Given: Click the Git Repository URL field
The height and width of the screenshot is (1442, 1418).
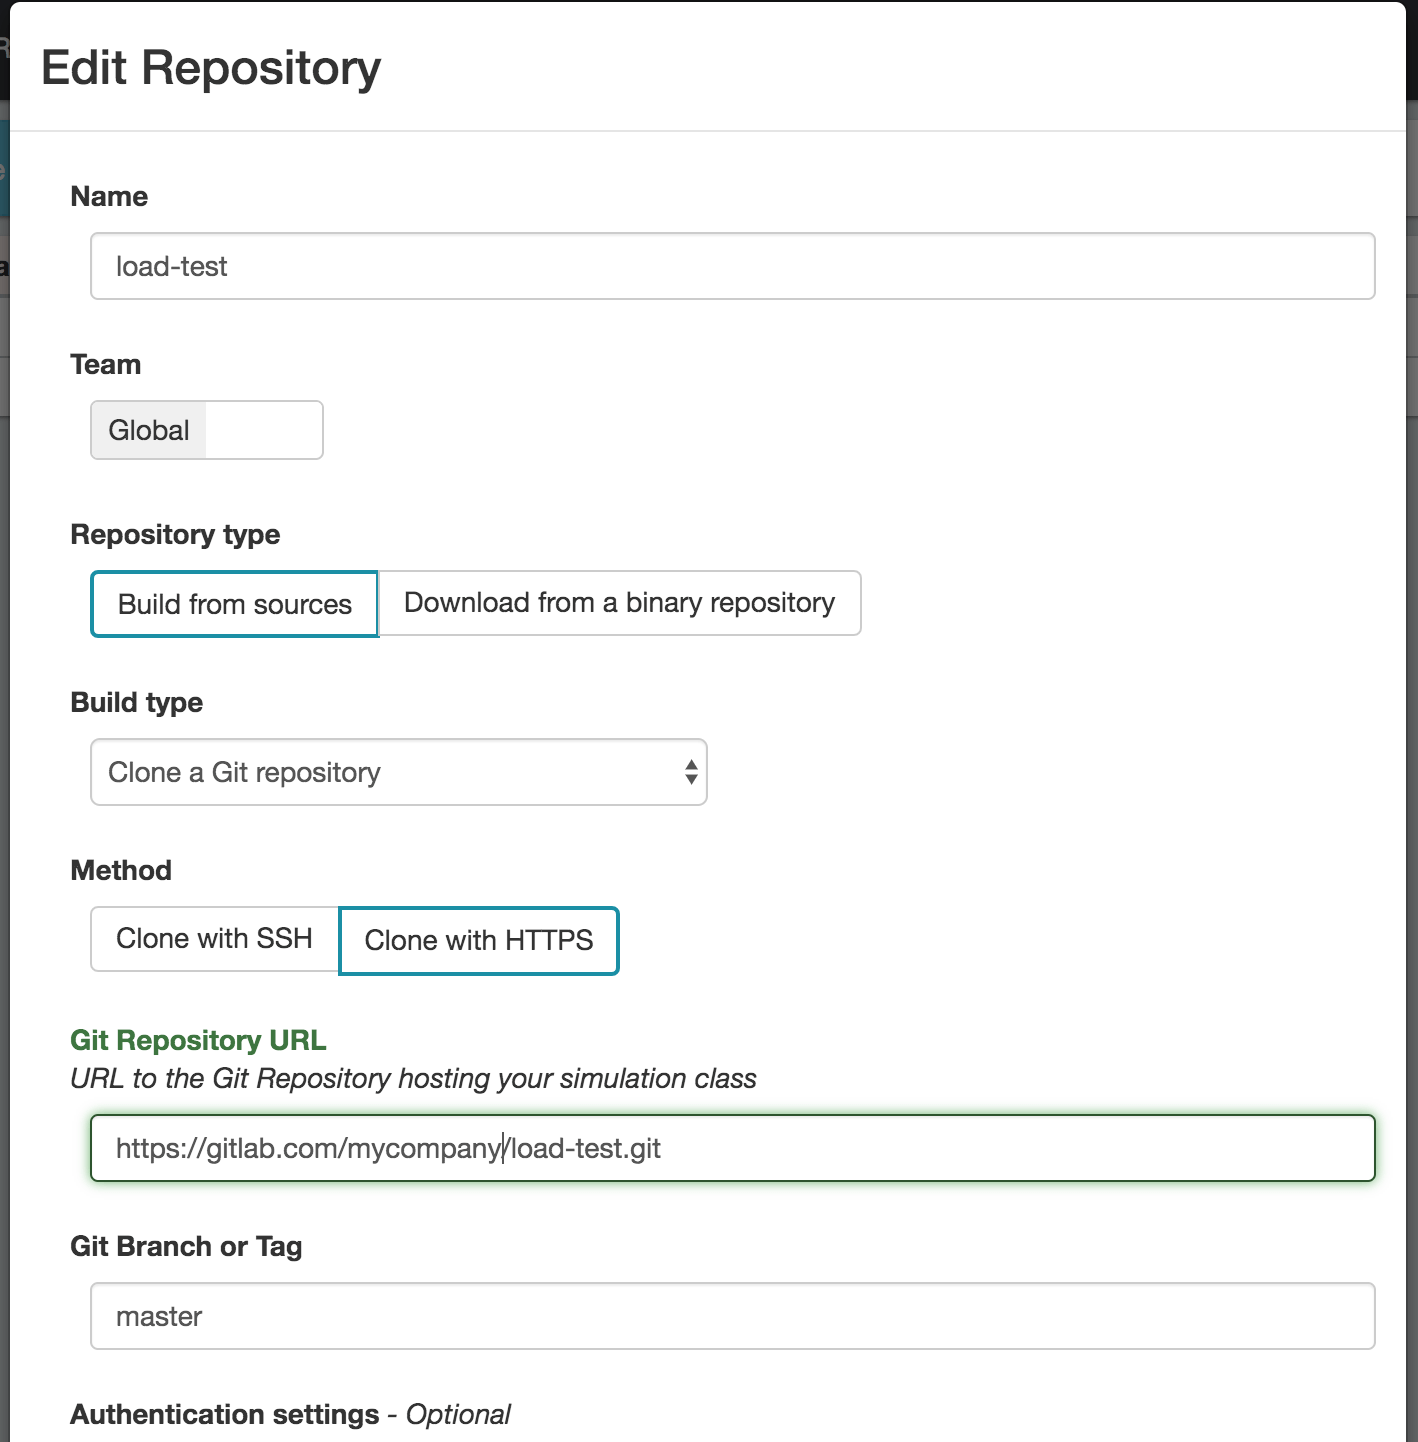Looking at the screenshot, I should pos(732,1148).
